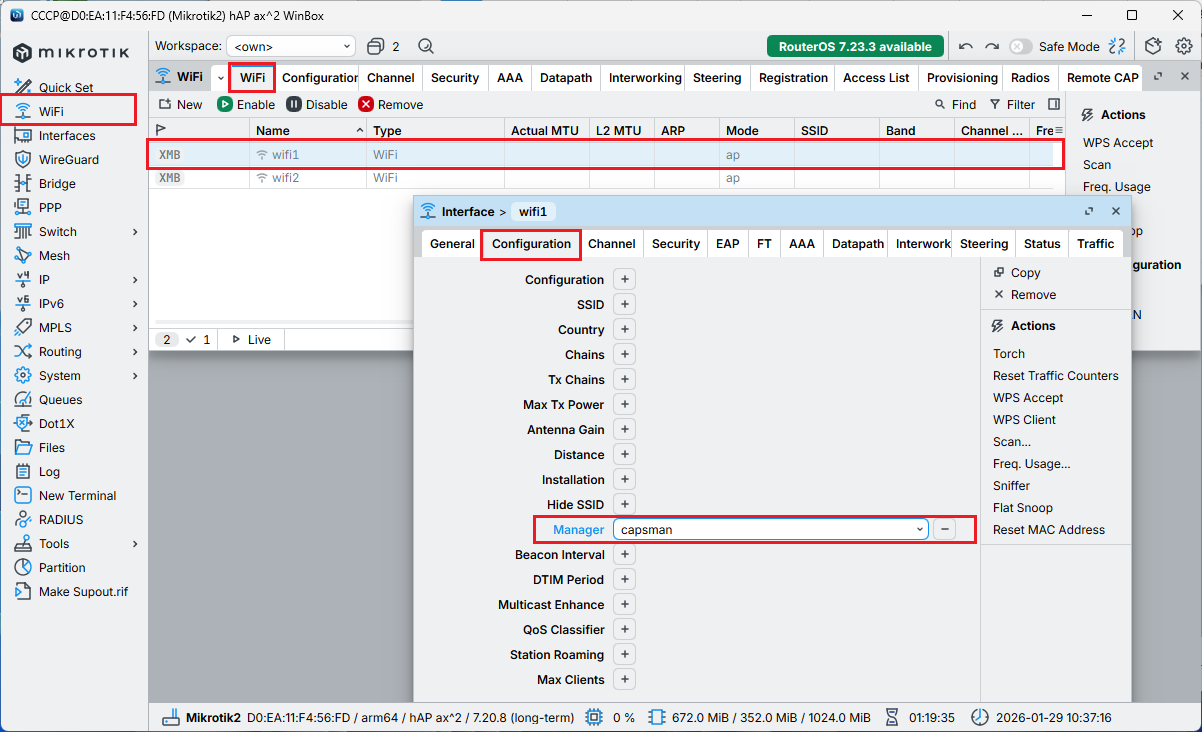1202x732 pixels.
Task: Open the Workspace dropdown
Action: click(291, 46)
